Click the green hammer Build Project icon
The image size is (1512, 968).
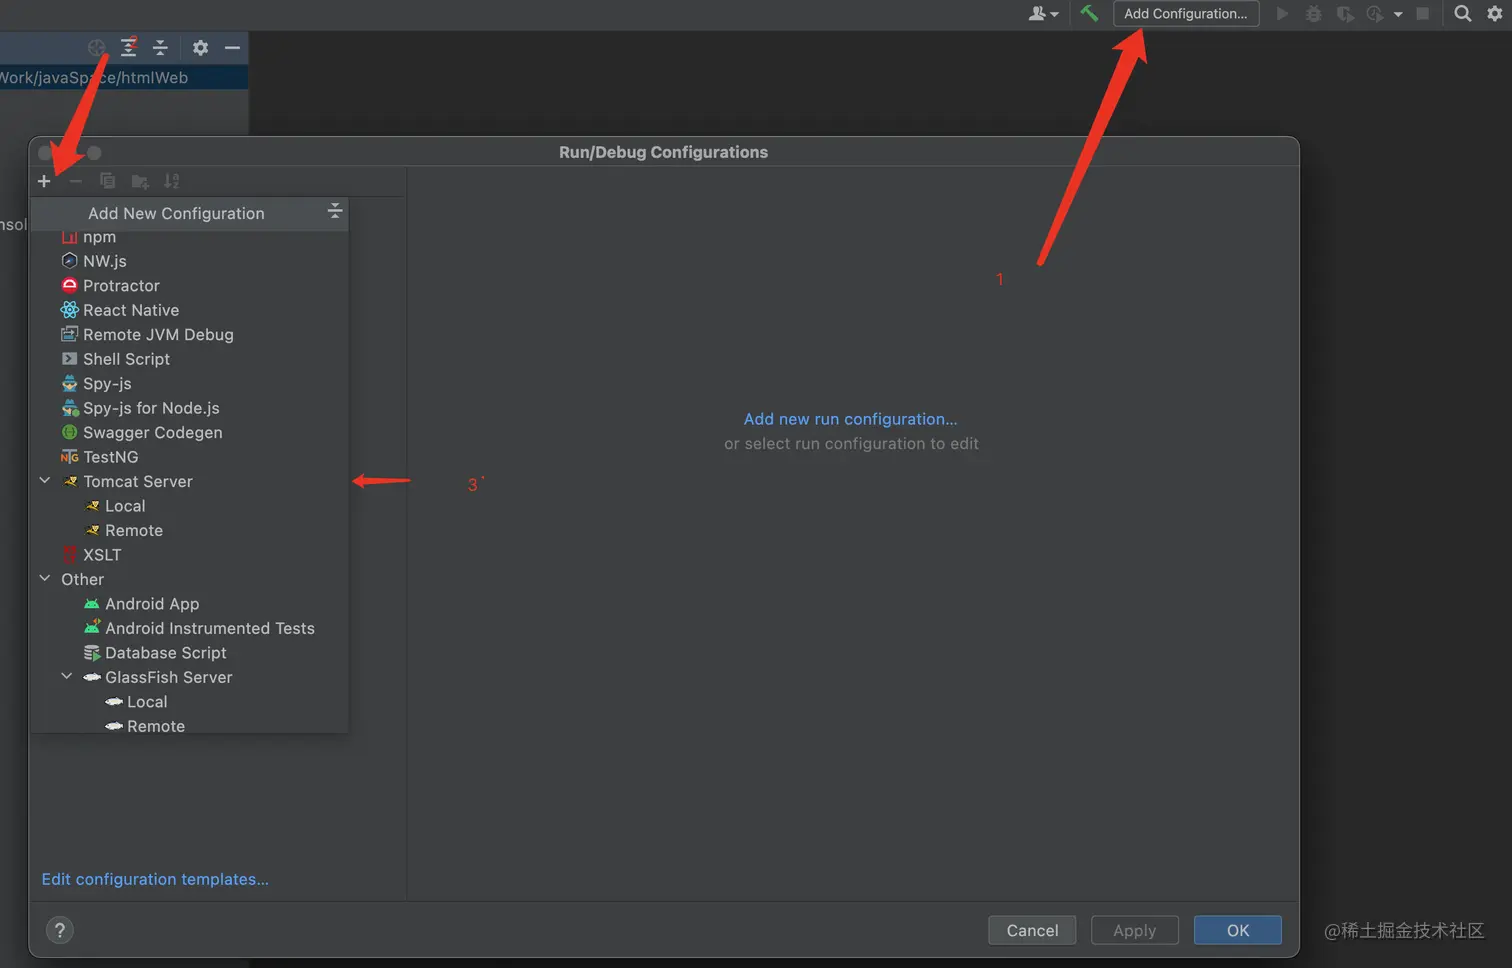pos(1089,13)
